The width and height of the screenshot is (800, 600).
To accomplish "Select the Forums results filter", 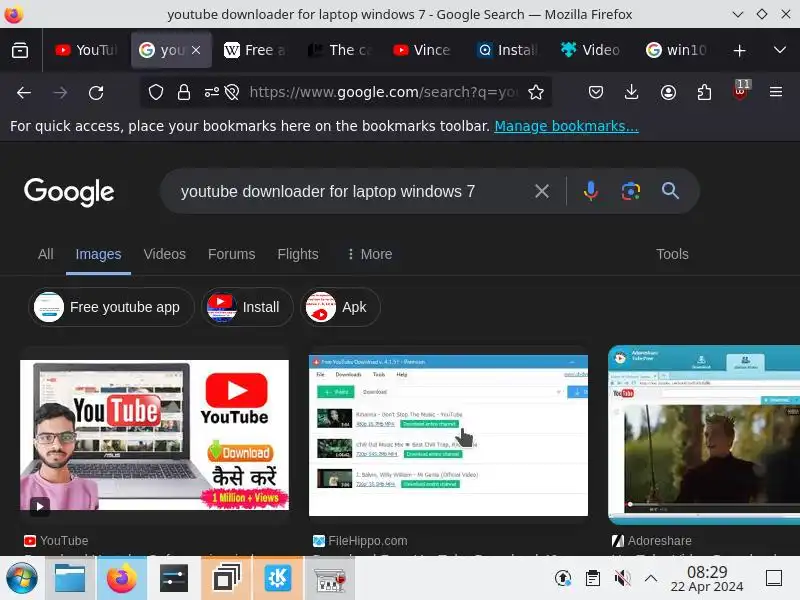I will tap(231, 254).
